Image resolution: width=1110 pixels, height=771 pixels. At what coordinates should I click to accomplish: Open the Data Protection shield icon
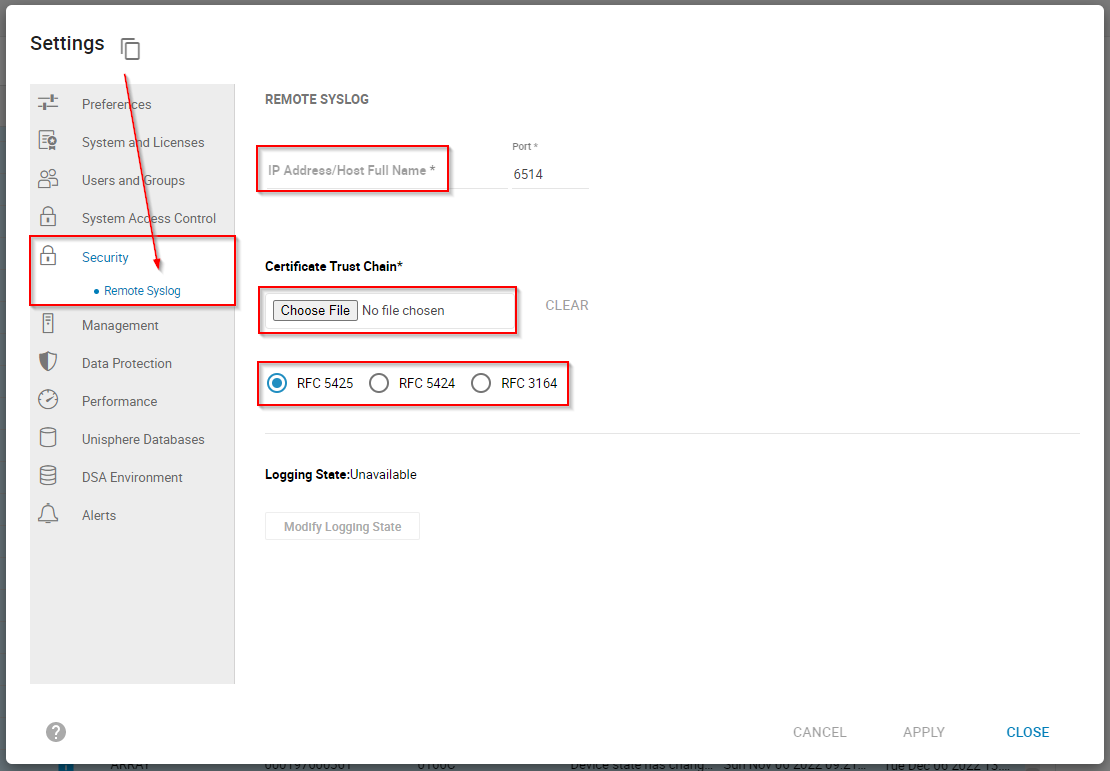click(48, 362)
